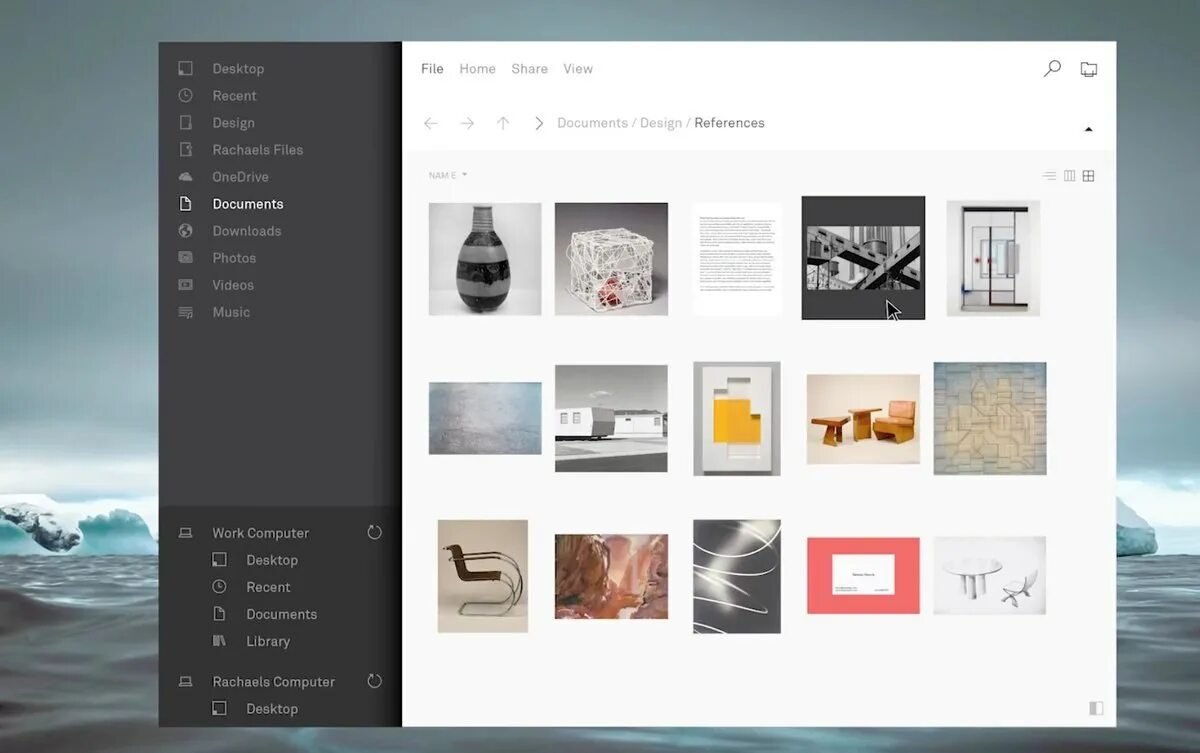
Task: Select the red business card thumbnail
Action: (x=863, y=576)
